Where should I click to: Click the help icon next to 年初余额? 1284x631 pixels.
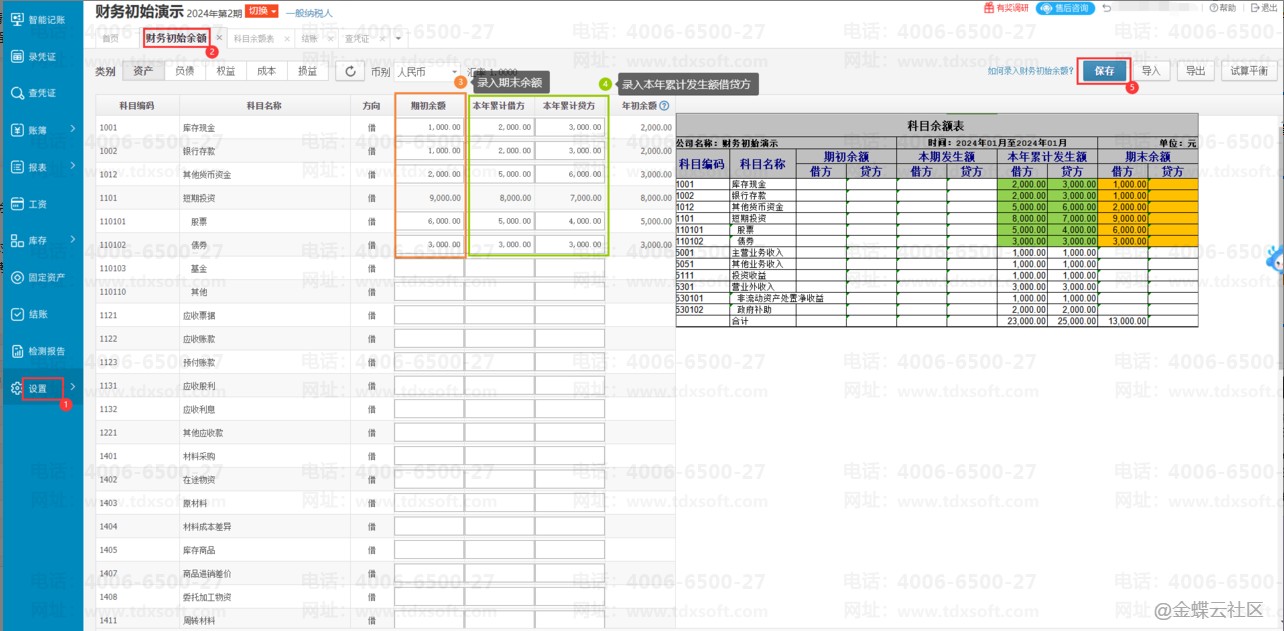tap(664, 105)
